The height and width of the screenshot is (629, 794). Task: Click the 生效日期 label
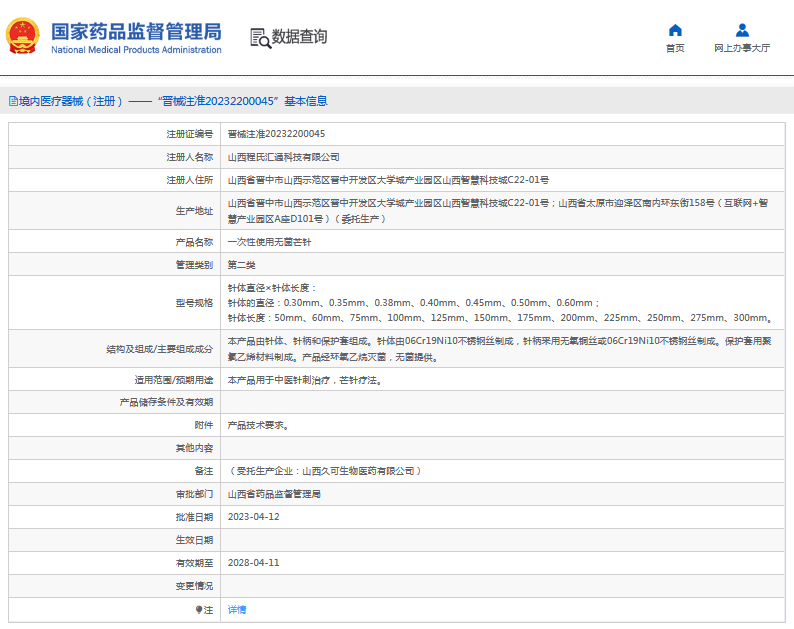[194, 540]
